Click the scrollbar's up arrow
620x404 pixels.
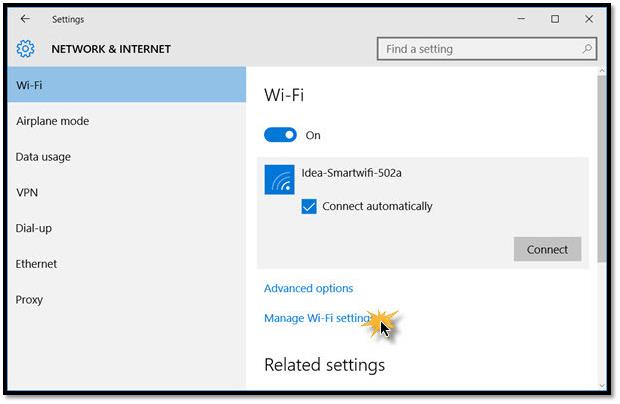click(602, 71)
